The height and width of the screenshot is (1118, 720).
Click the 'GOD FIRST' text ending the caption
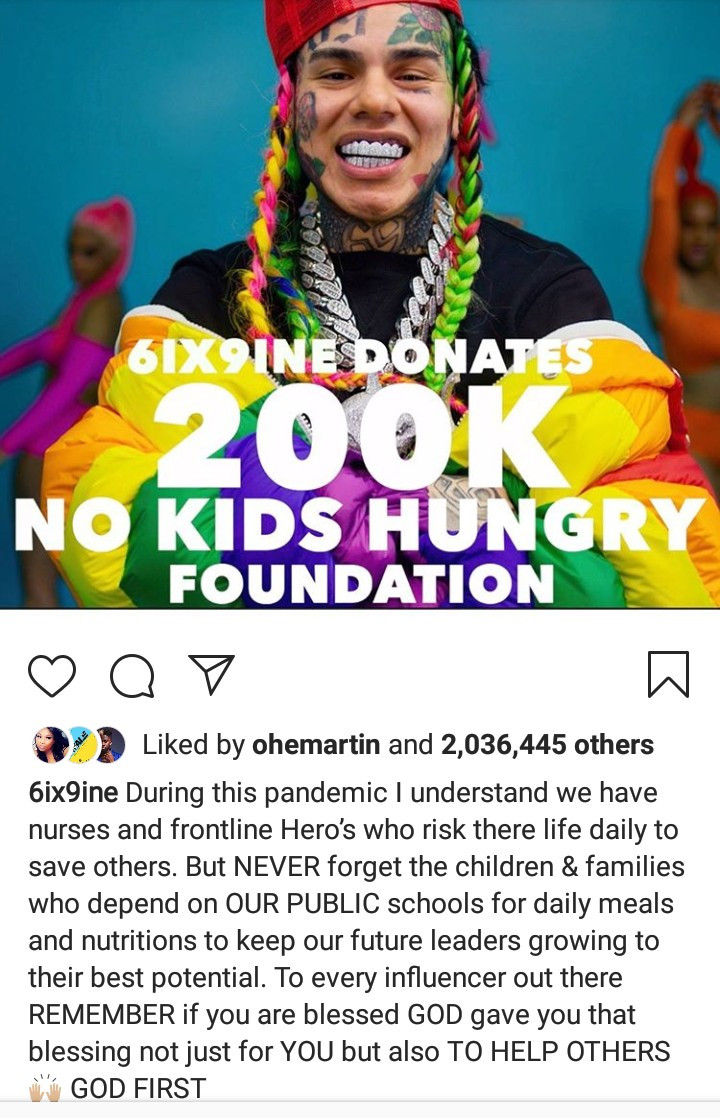coord(138,1089)
